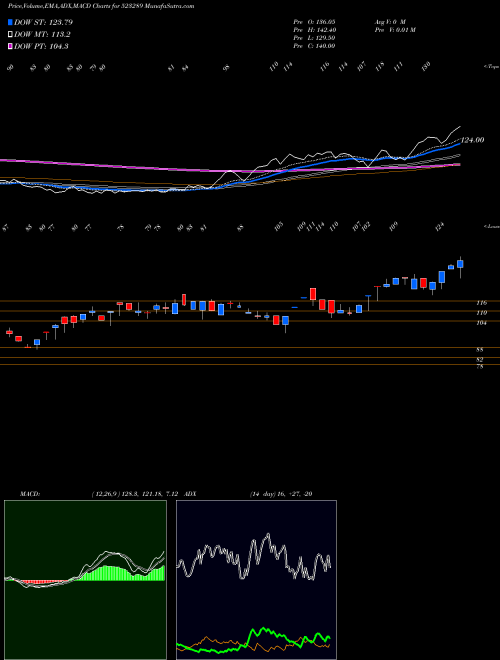
Task: Click the 'Pre O: 136.05' open value
Action: point(314,22)
